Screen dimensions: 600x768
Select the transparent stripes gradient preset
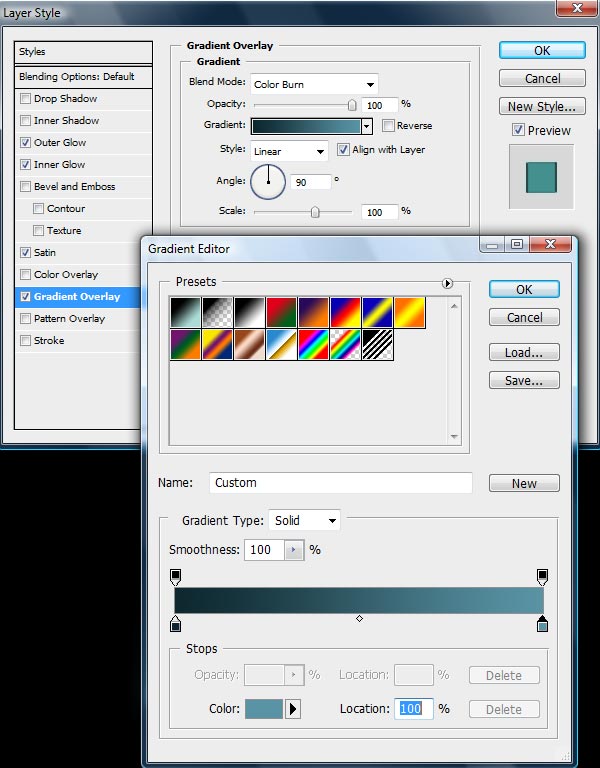click(x=378, y=344)
